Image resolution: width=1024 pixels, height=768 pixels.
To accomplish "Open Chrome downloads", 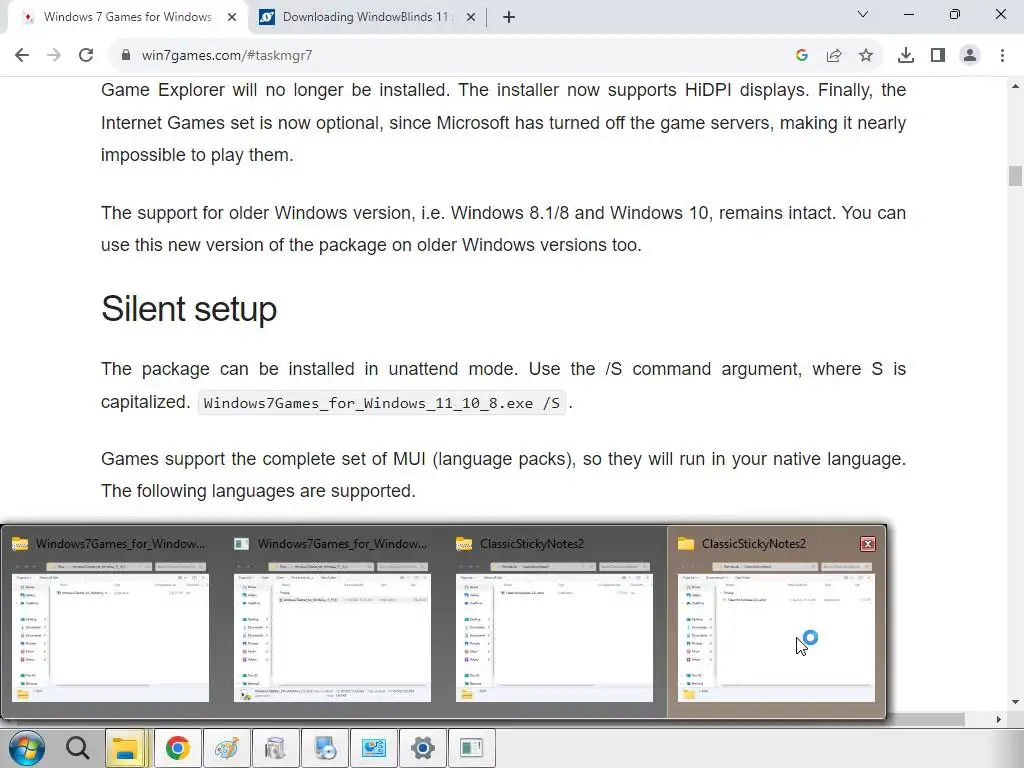I will [x=906, y=56].
